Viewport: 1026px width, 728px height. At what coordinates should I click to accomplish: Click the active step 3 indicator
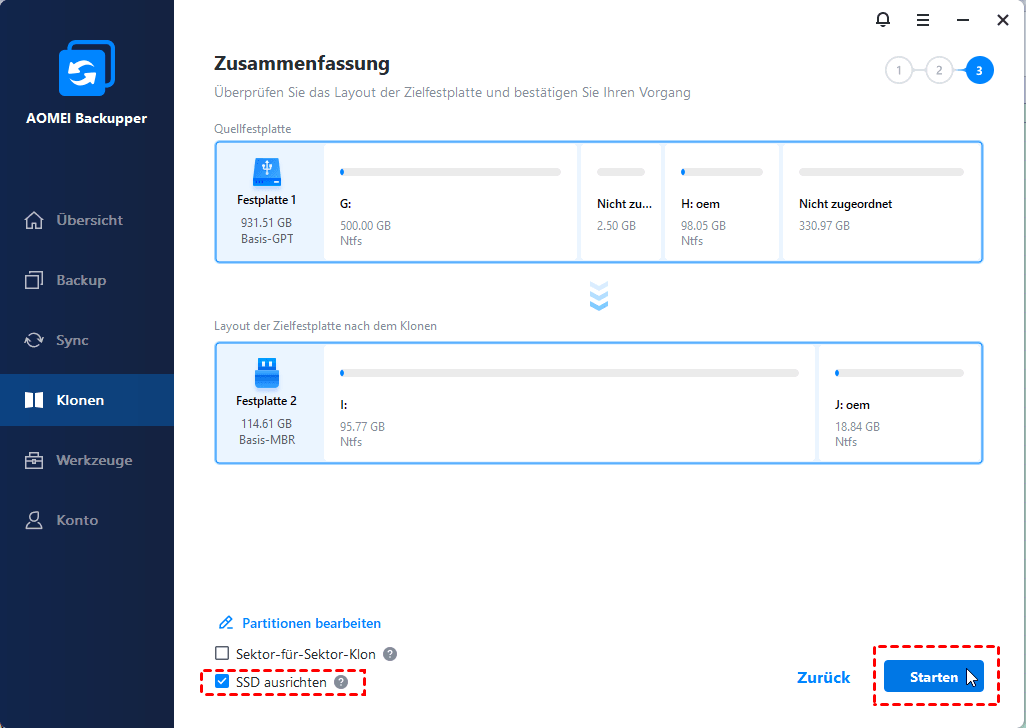tap(979, 71)
